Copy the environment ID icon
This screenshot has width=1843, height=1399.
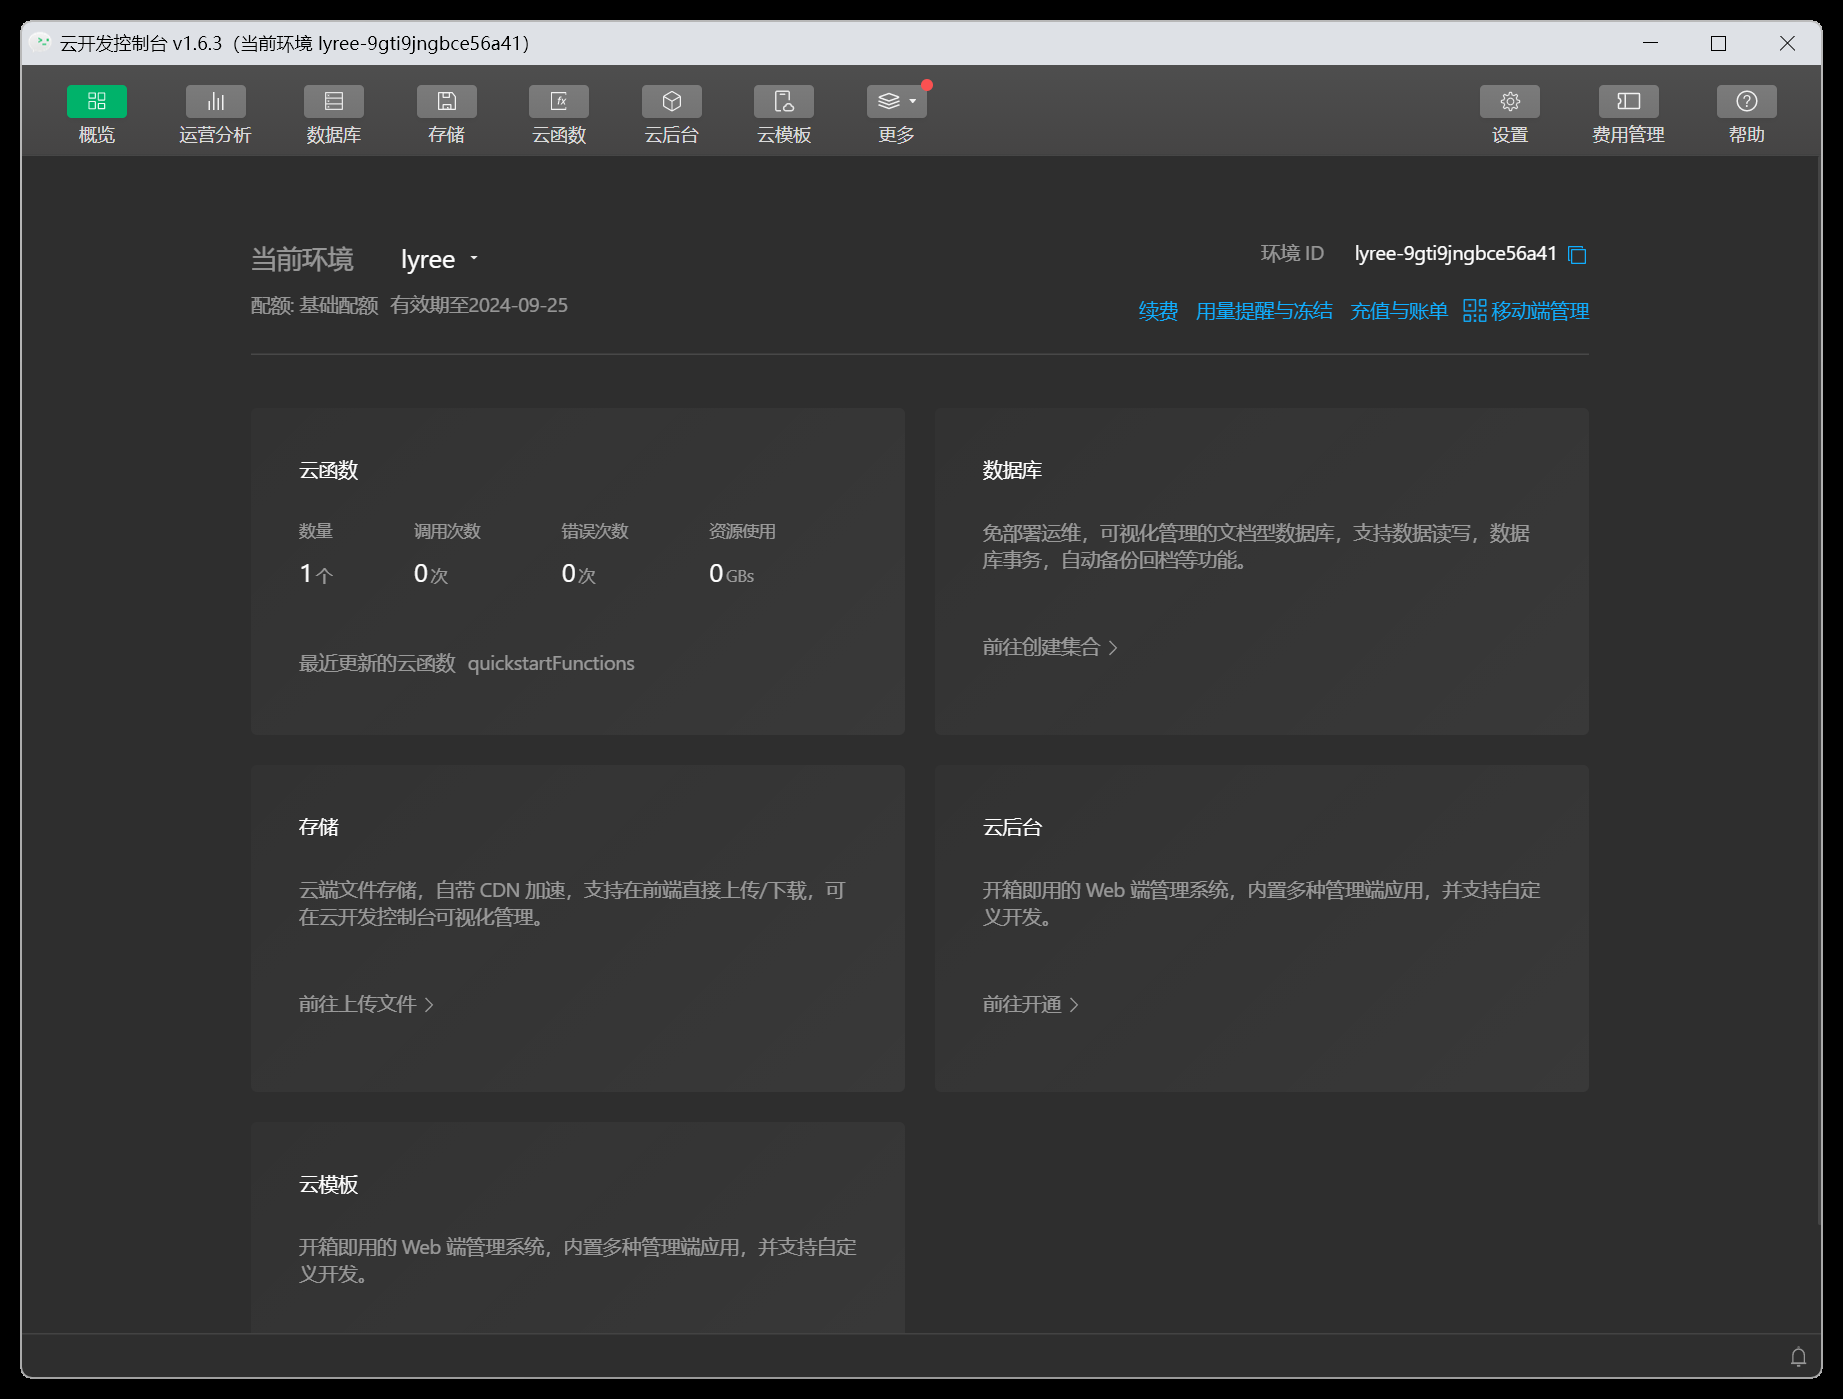(x=1578, y=255)
